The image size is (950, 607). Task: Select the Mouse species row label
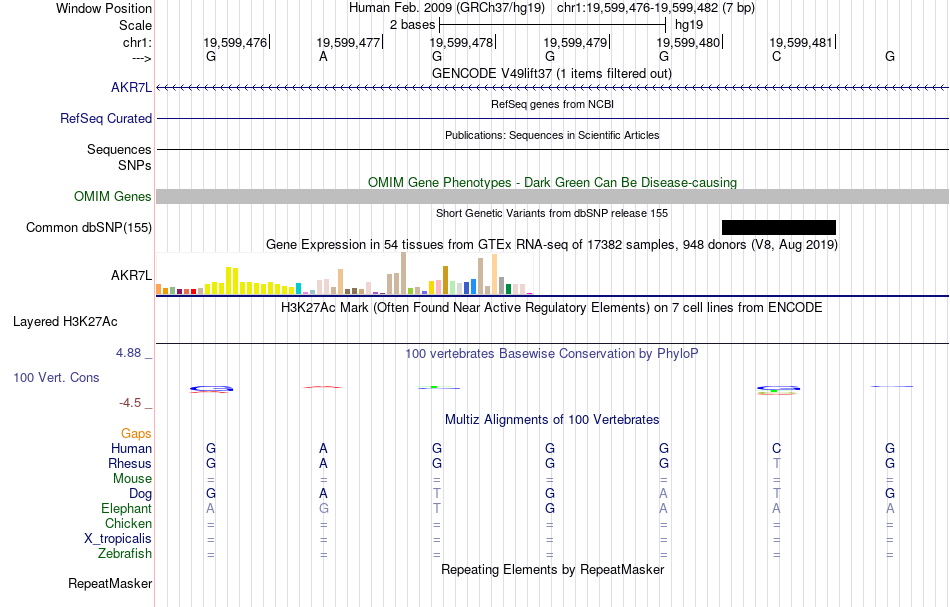pyautogui.click(x=132, y=479)
